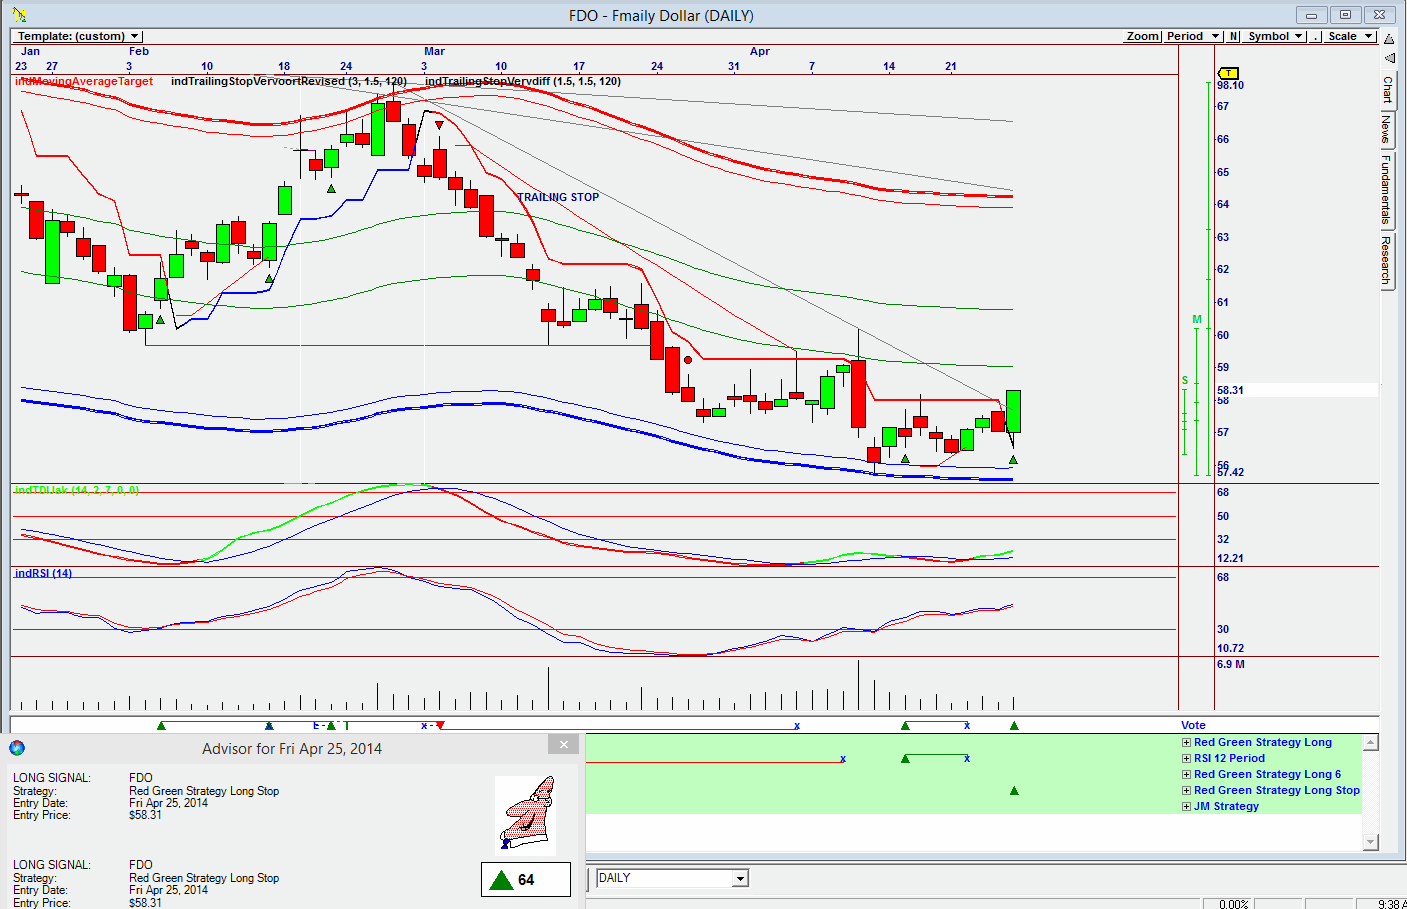Click the green M marker on the price axis
Viewport: 1407px width, 909px height.
tap(1196, 320)
